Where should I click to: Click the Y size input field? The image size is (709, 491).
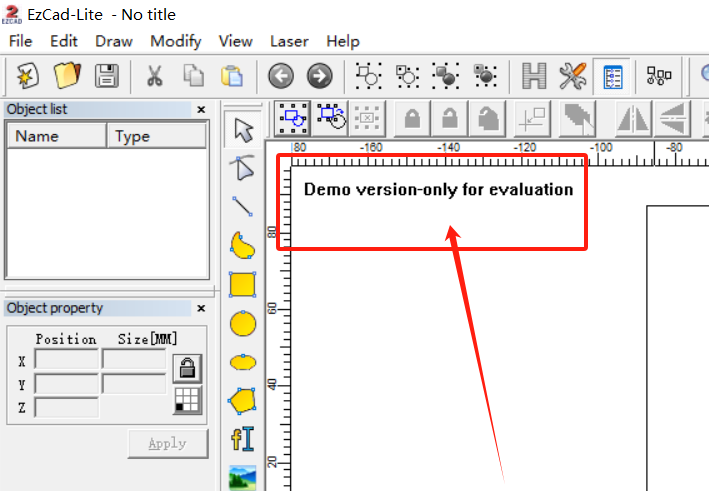click(x=134, y=384)
